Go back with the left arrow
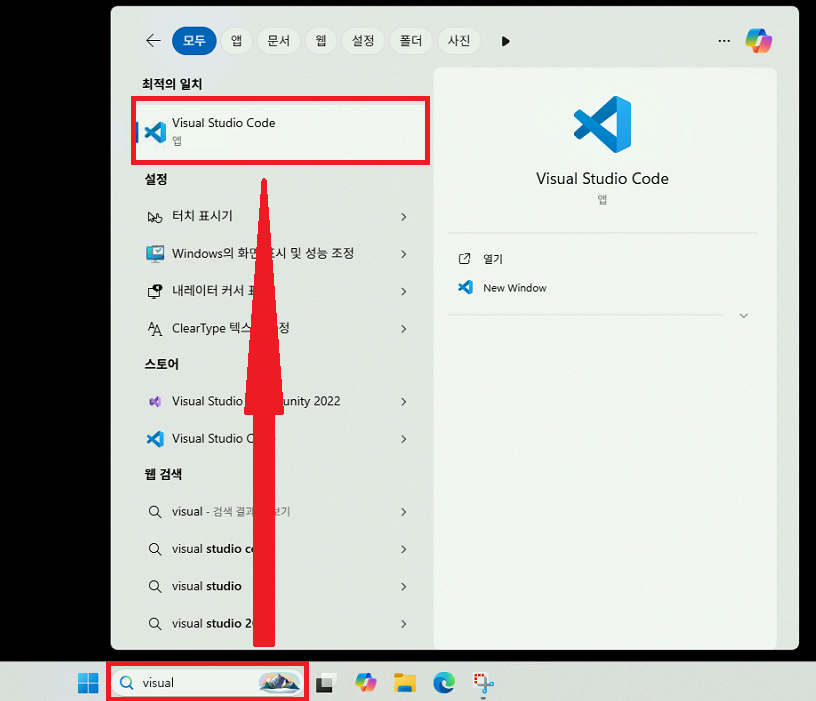The height and width of the screenshot is (701, 816). coord(153,41)
